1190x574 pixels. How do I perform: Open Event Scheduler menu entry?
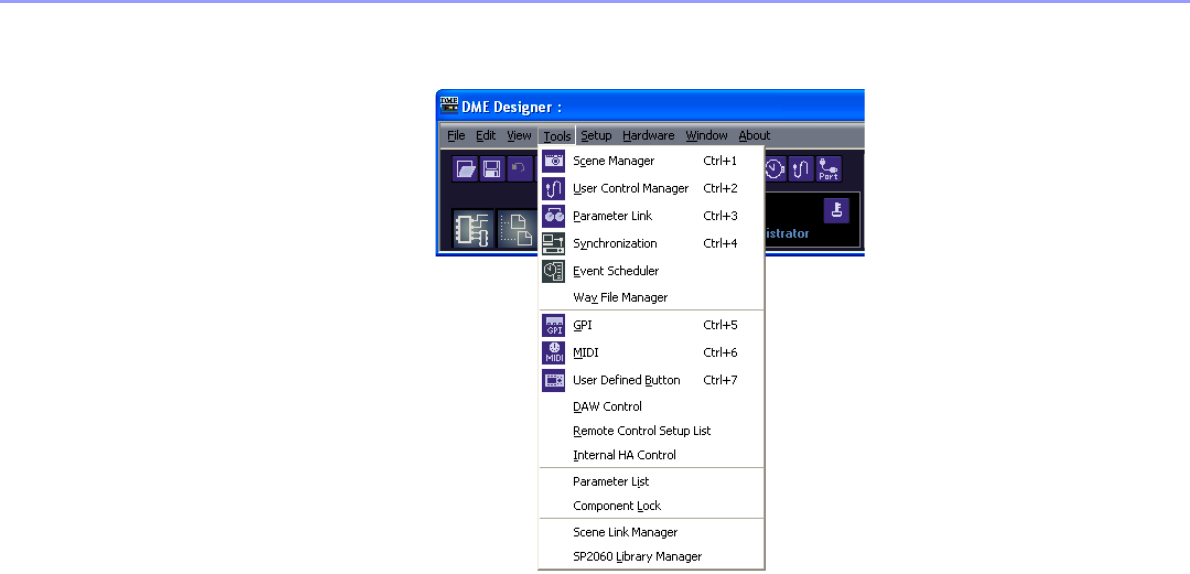coord(651,270)
